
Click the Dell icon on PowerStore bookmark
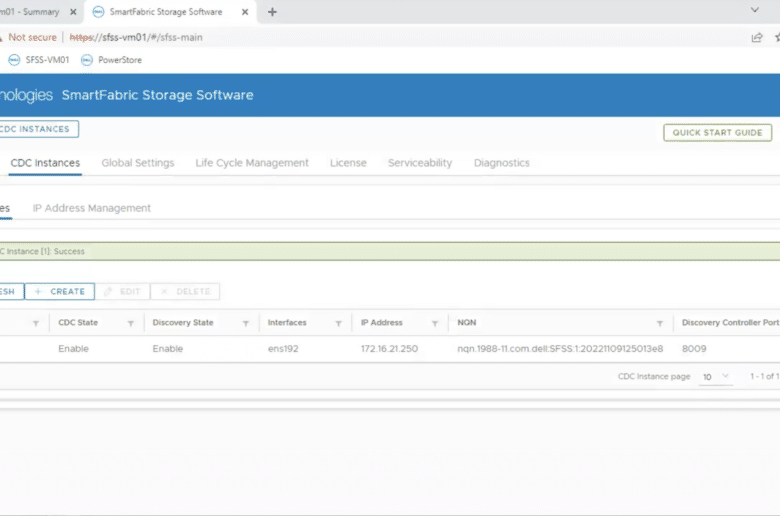(x=87, y=60)
